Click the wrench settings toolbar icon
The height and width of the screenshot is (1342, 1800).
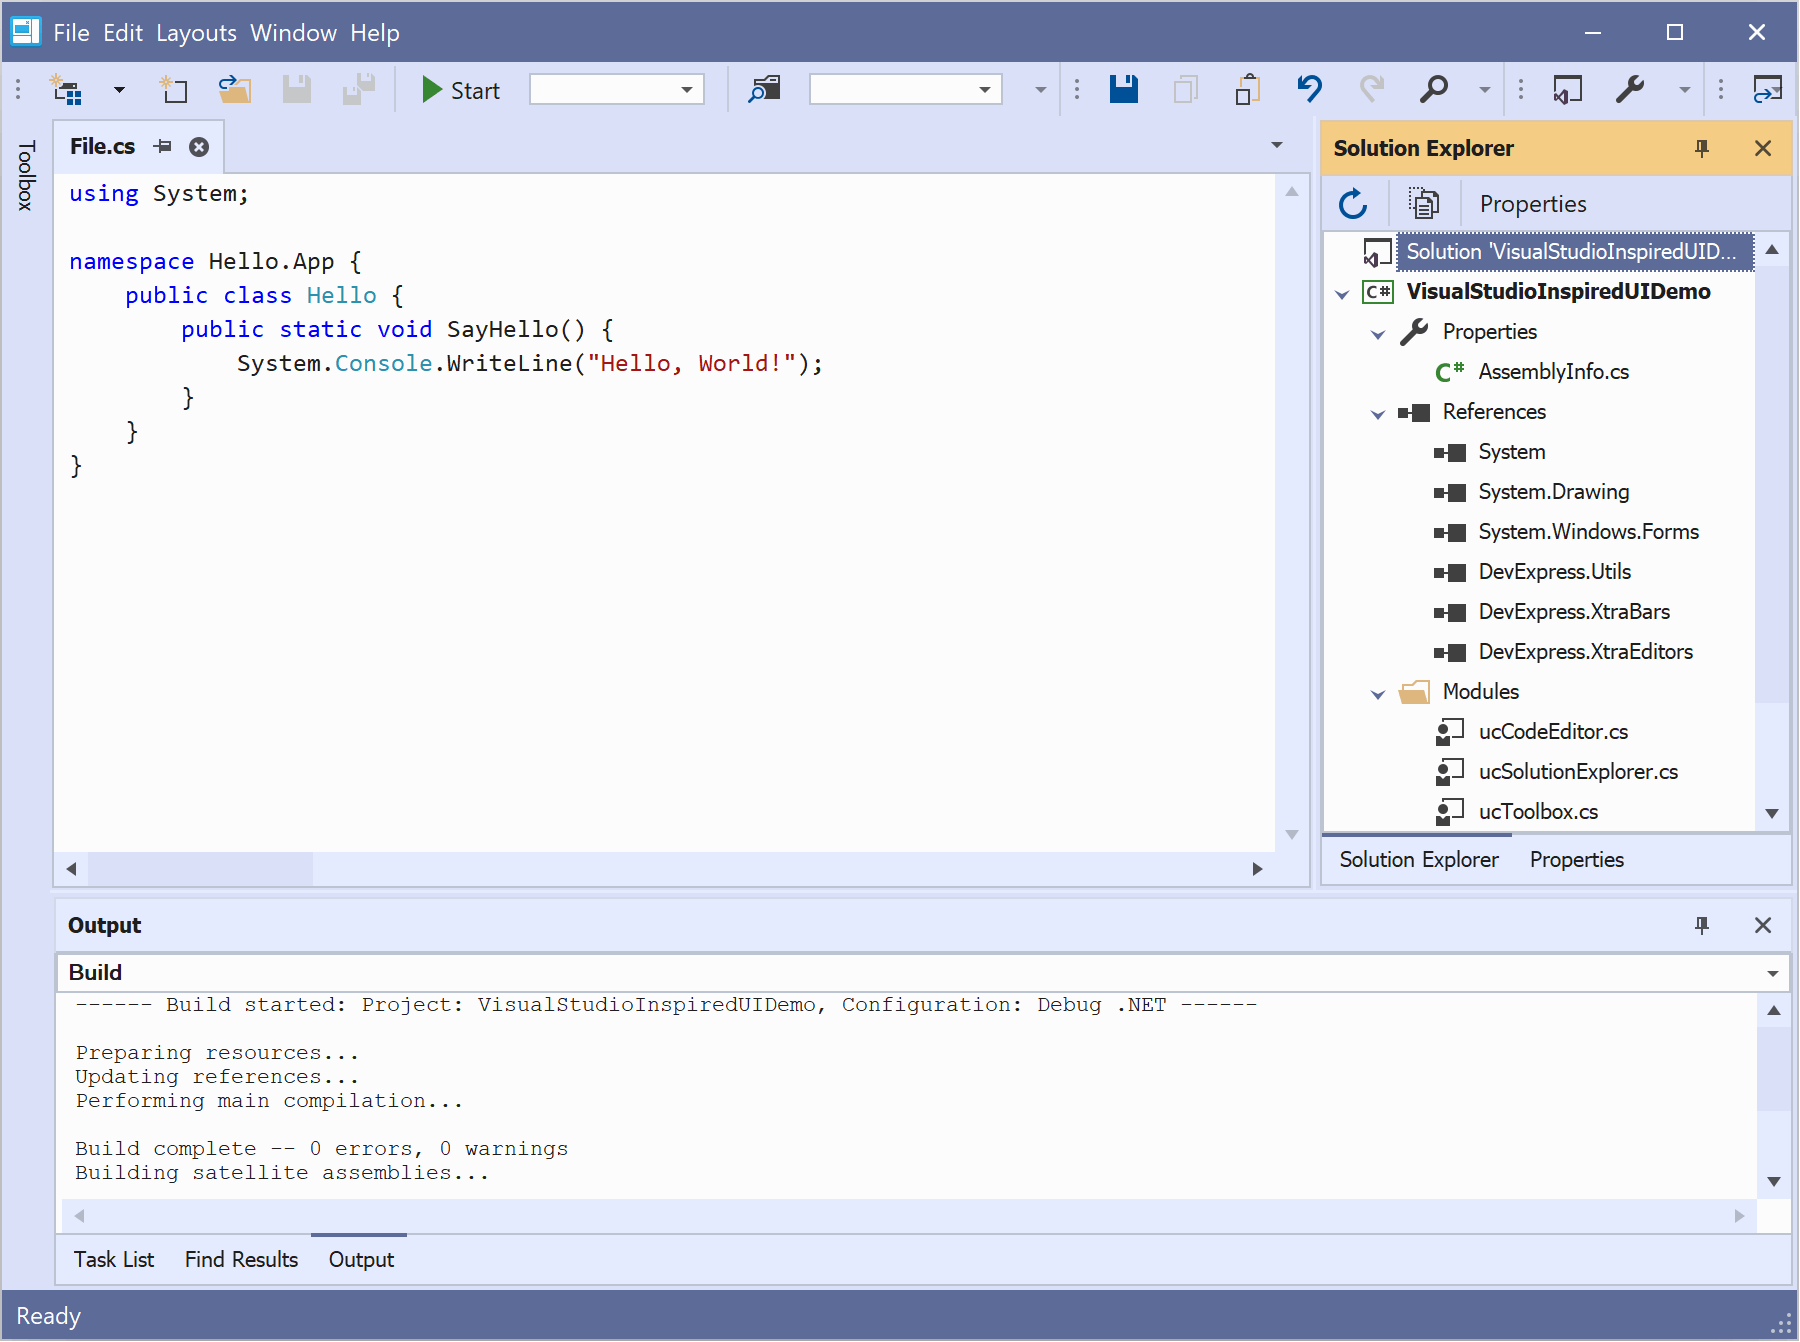tap(1630, 90)
